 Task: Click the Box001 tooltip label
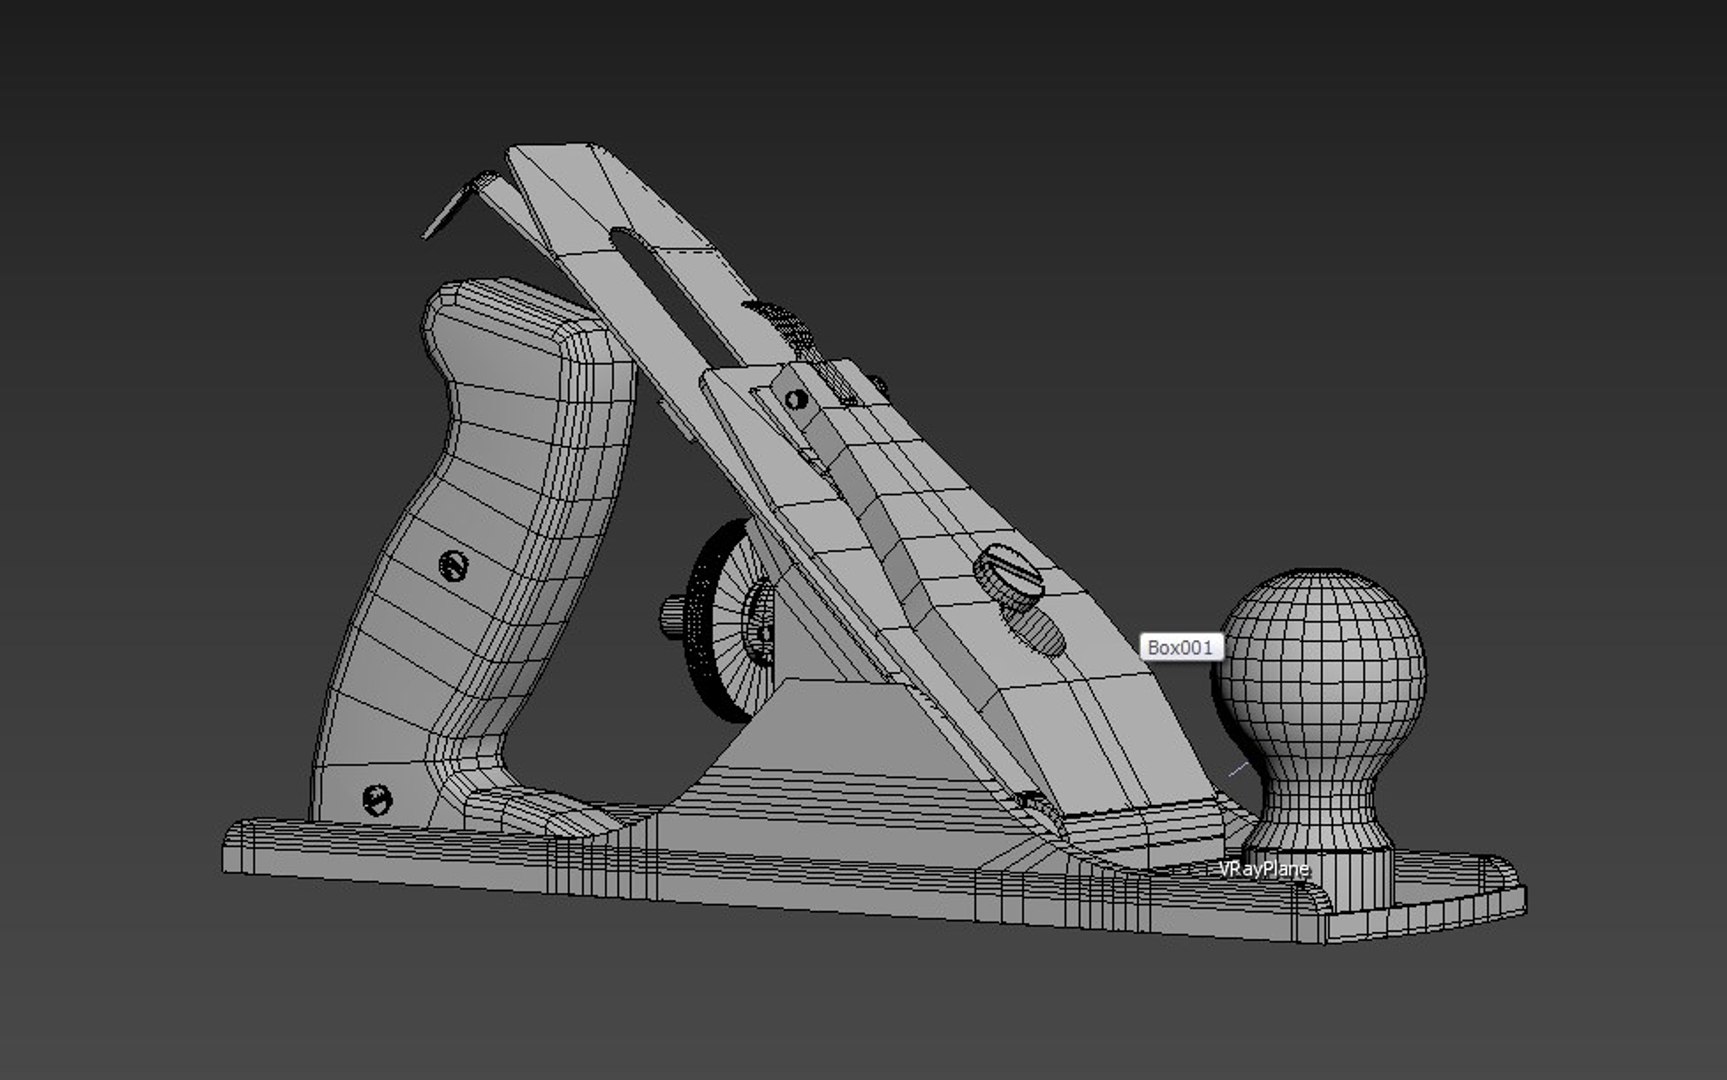pos(1180,647)
